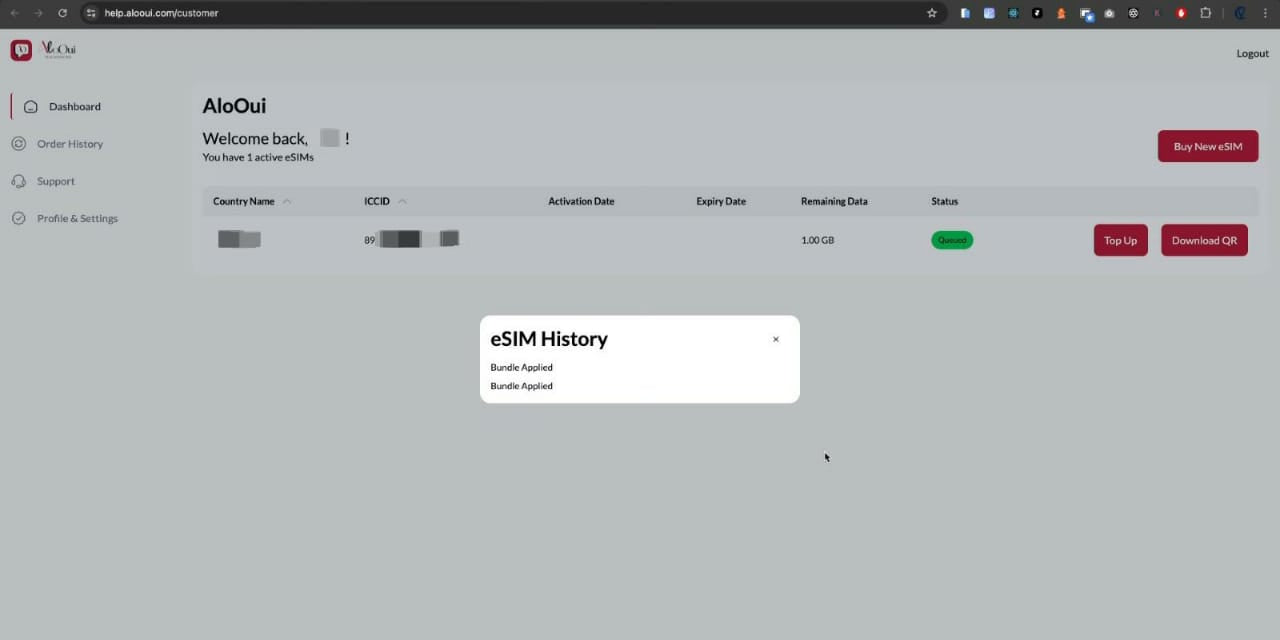
Task: Log out using the Logout link
Action: [x=1252, y=53]
